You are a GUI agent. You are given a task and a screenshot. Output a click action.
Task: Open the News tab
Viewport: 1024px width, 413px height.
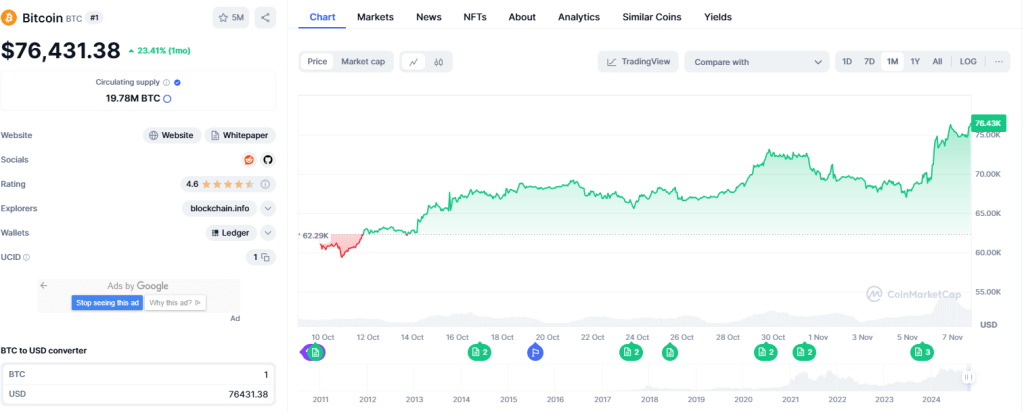tap(428, 17)
